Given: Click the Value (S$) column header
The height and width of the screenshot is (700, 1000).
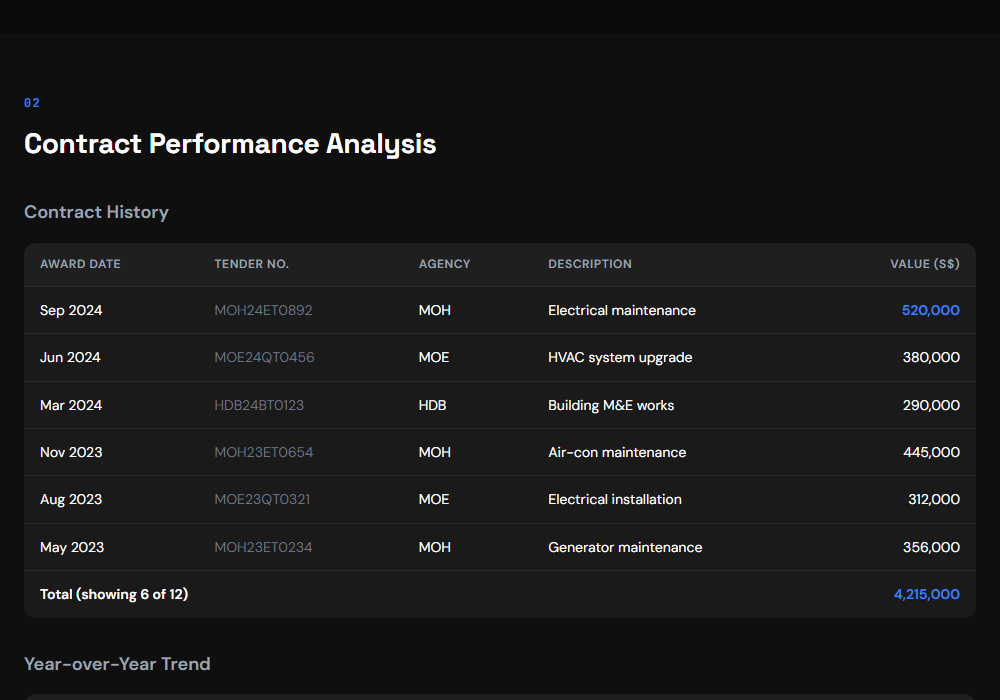Looking at the screenshot, I should point(924,264).
